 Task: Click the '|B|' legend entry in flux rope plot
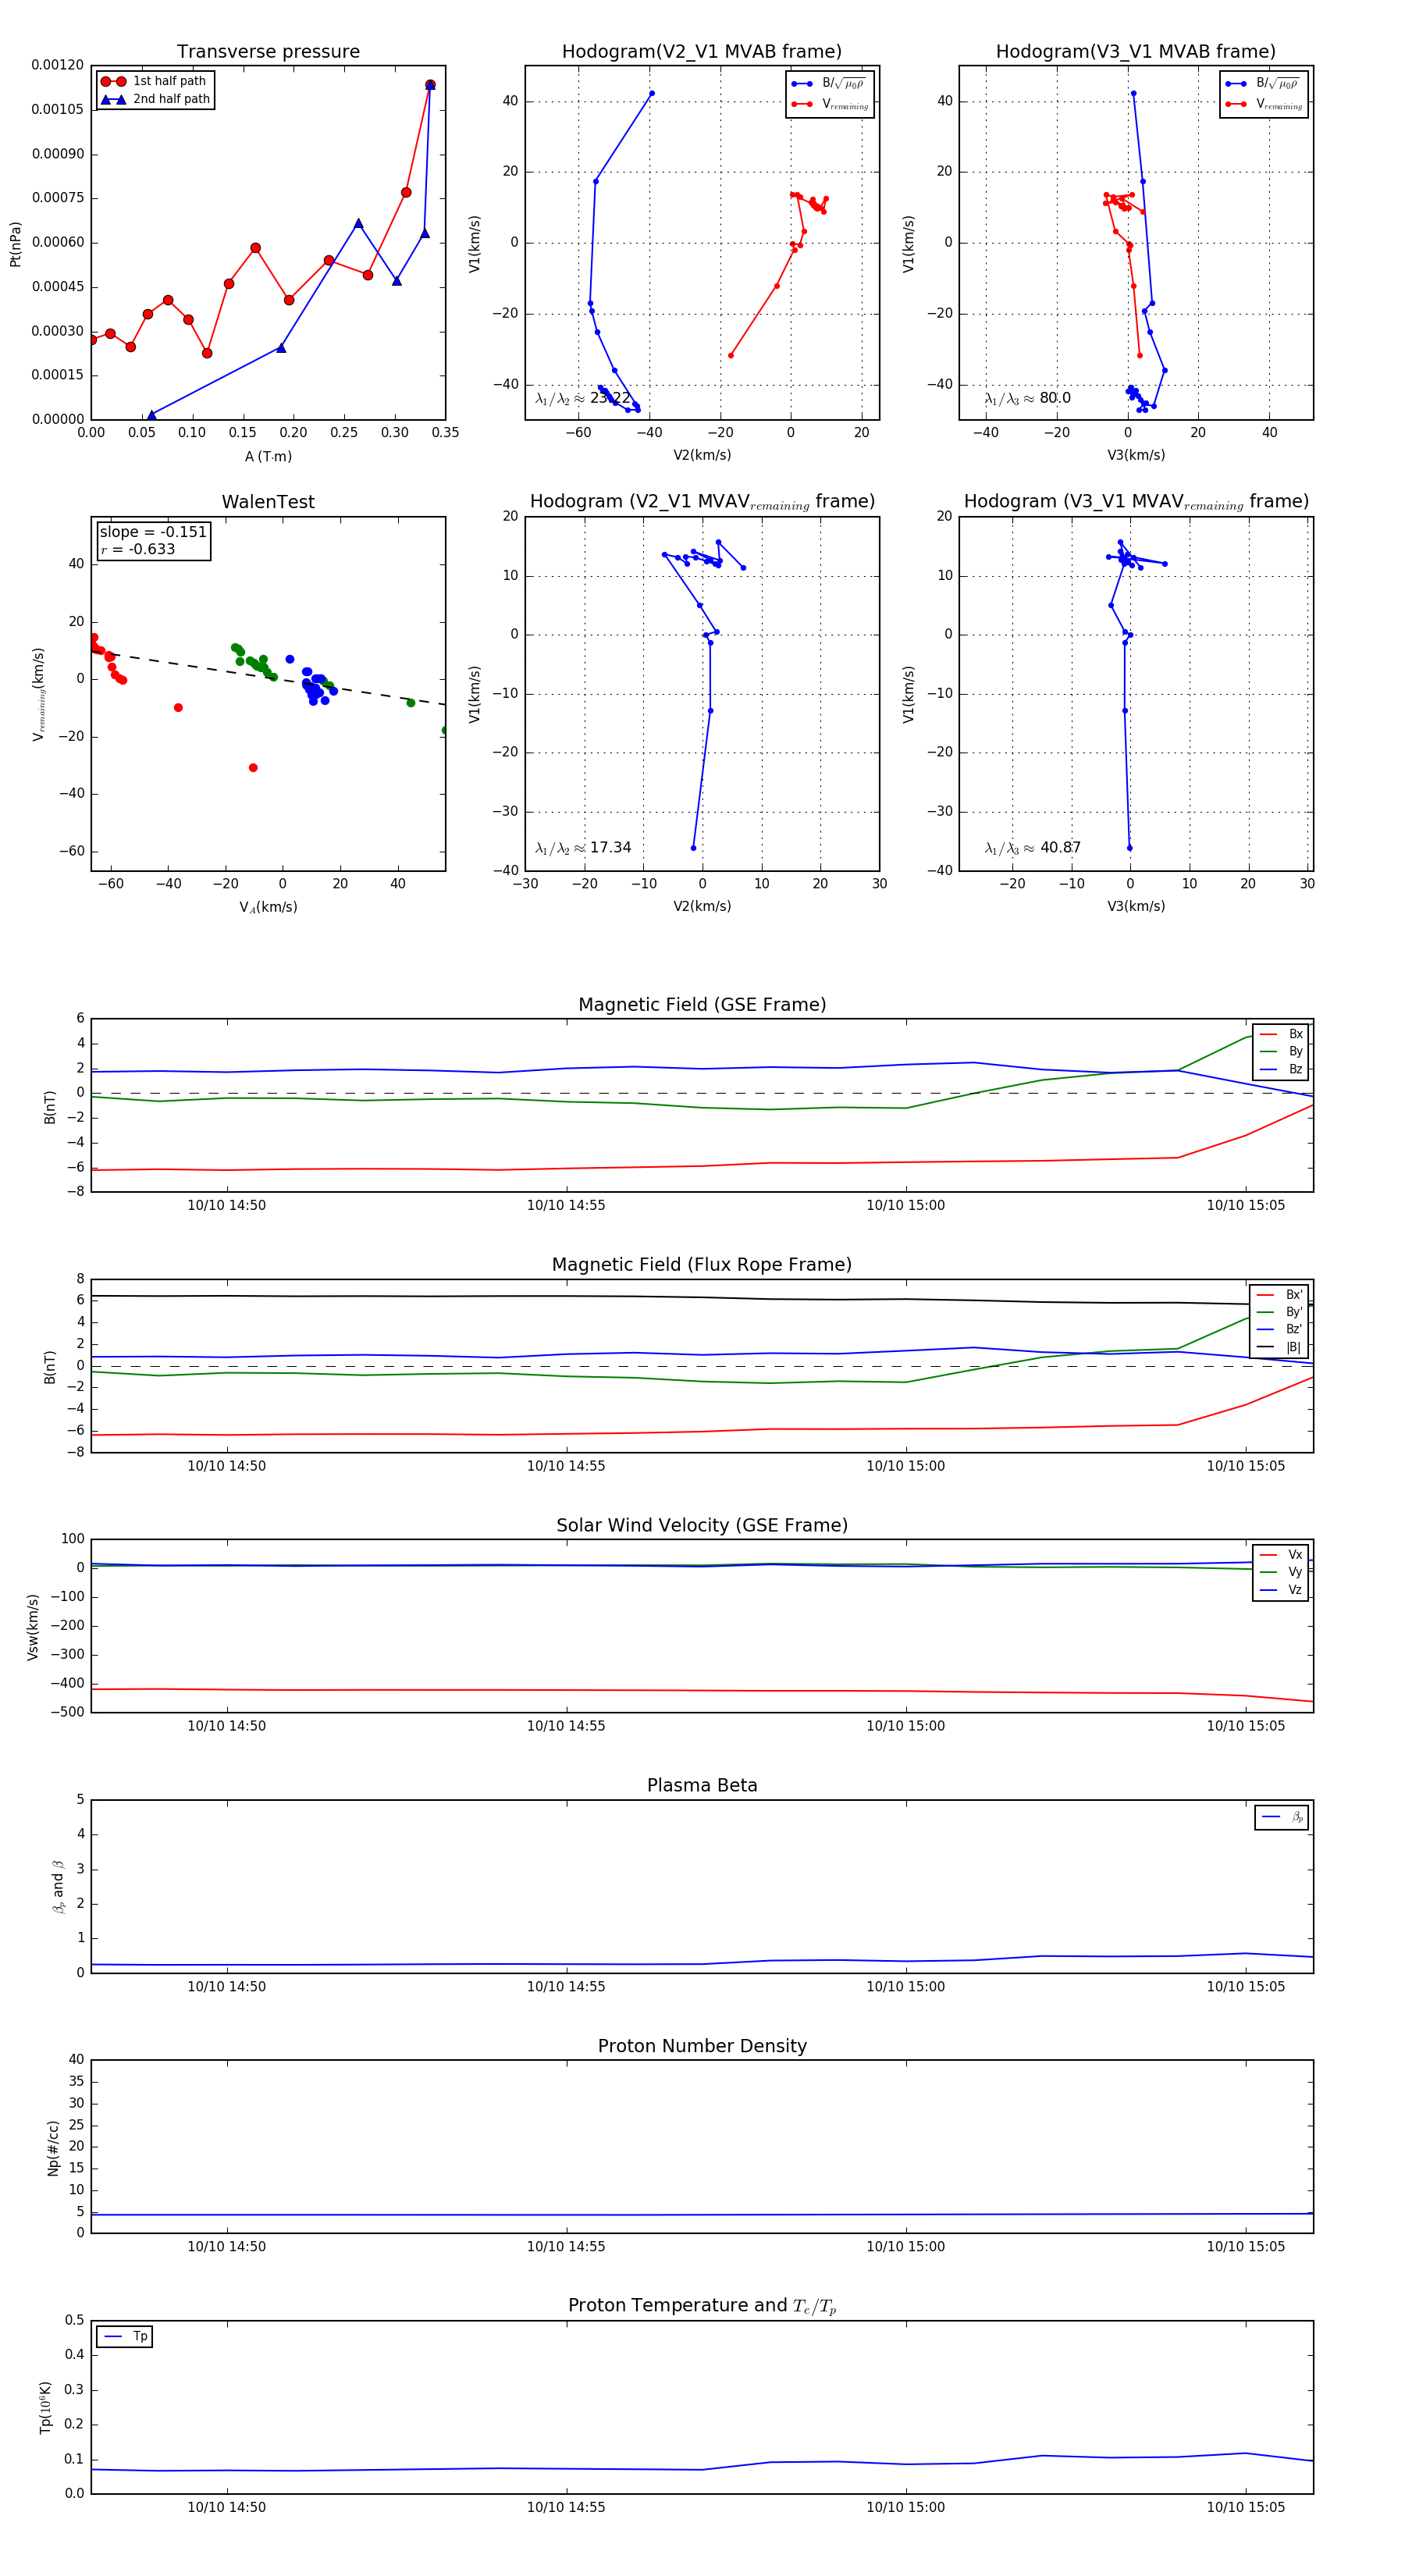click(1280, 1347)
